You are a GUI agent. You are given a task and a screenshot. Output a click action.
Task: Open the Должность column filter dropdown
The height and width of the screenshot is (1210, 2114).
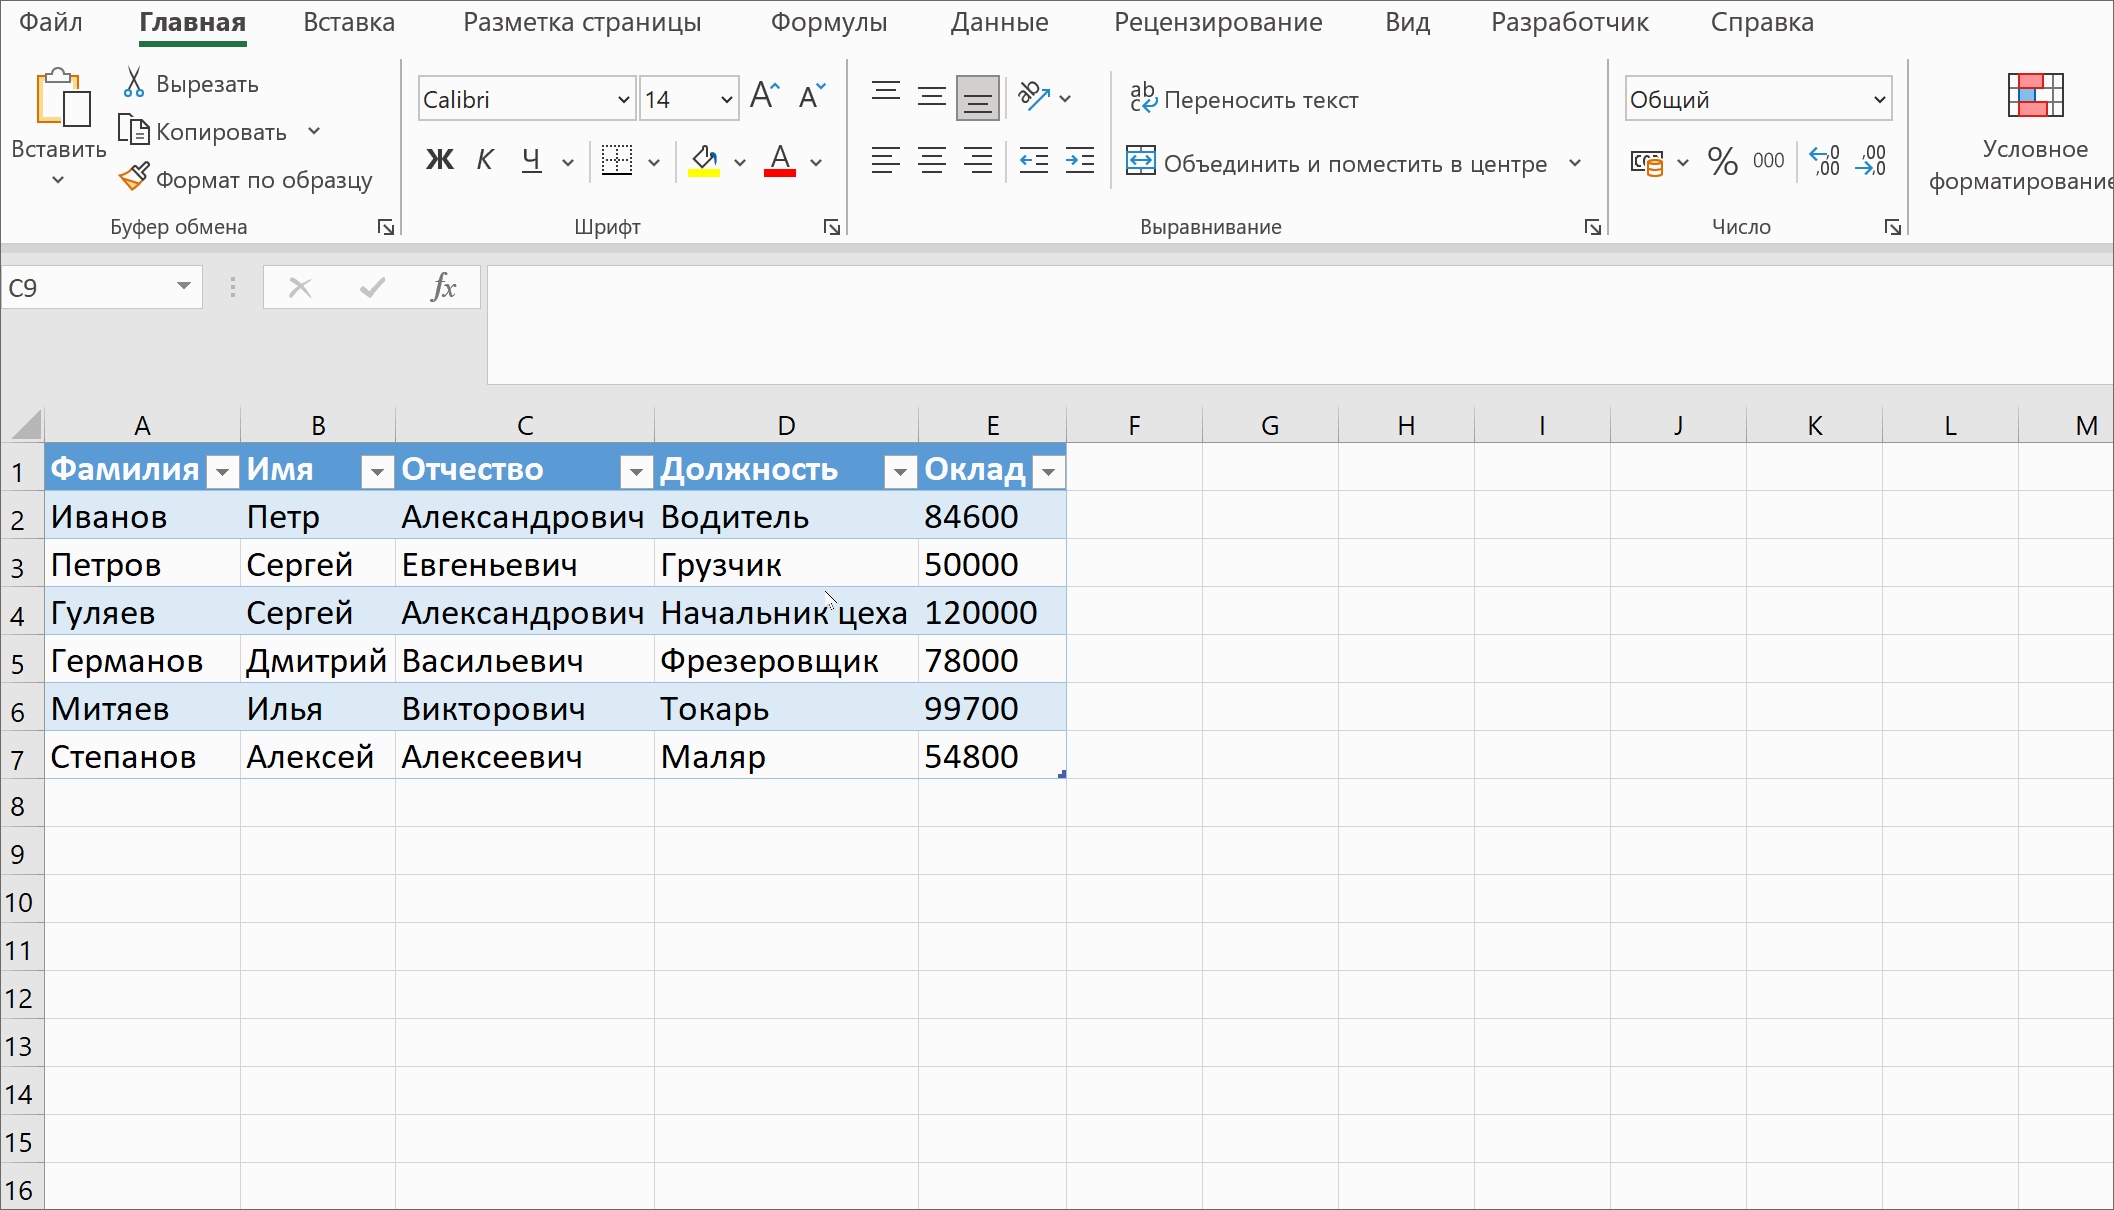tap(900, 471)
